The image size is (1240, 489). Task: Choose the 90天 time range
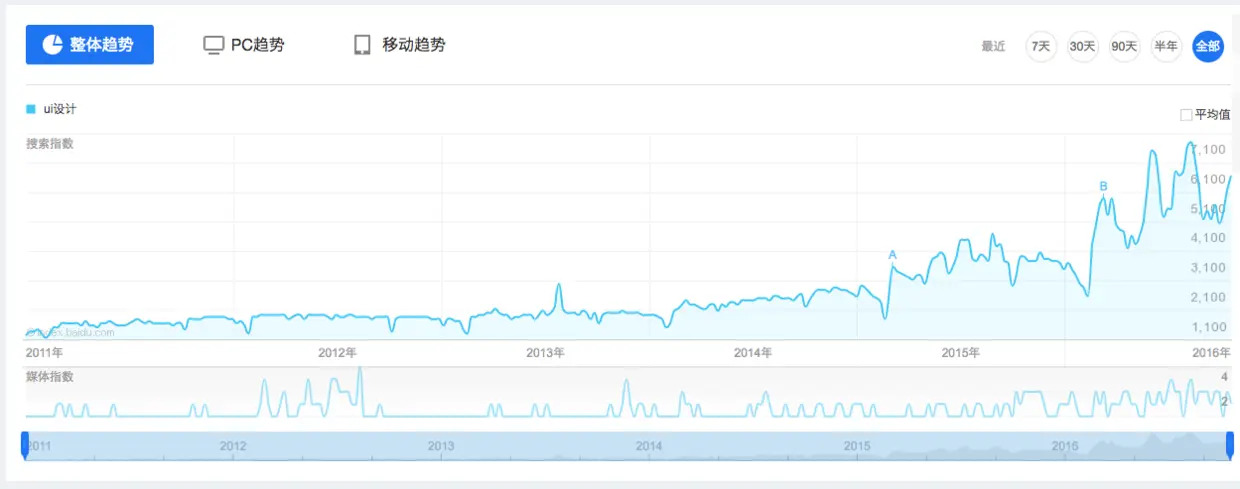[x=1124, y=46]
